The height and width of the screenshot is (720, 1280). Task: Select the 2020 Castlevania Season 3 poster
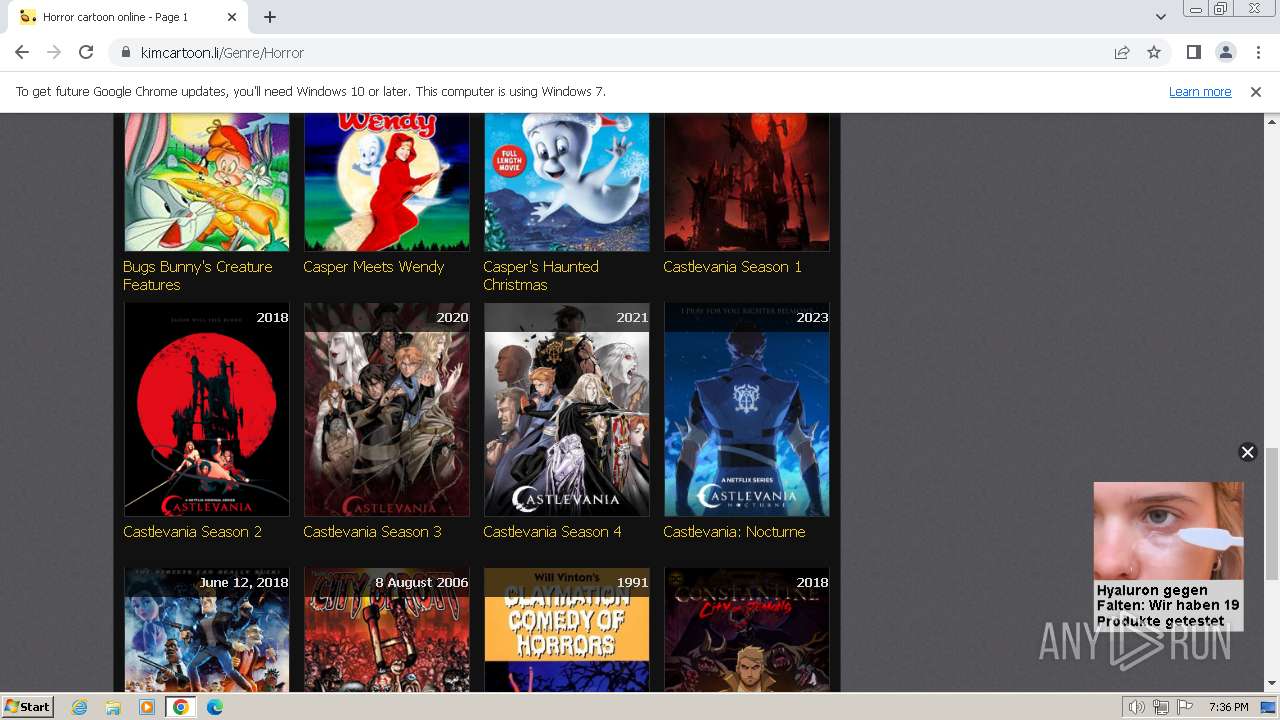pyautogui.click(x=386, y=410)
